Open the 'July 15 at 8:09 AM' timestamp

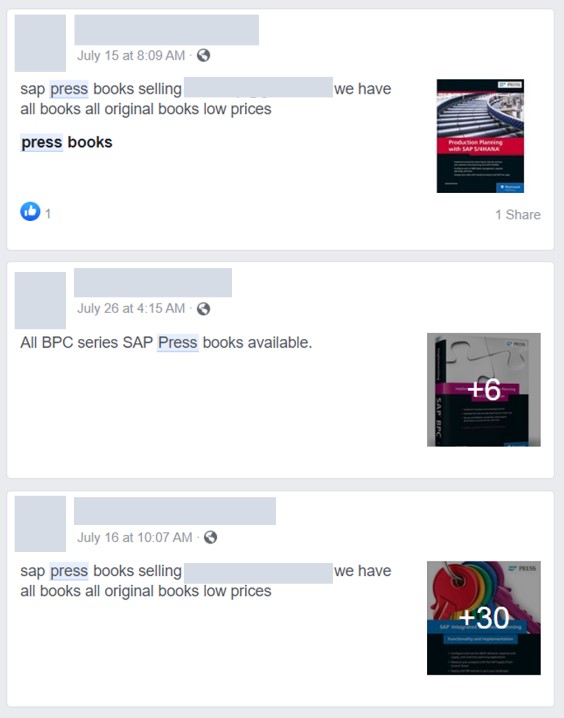coord(131,55)
